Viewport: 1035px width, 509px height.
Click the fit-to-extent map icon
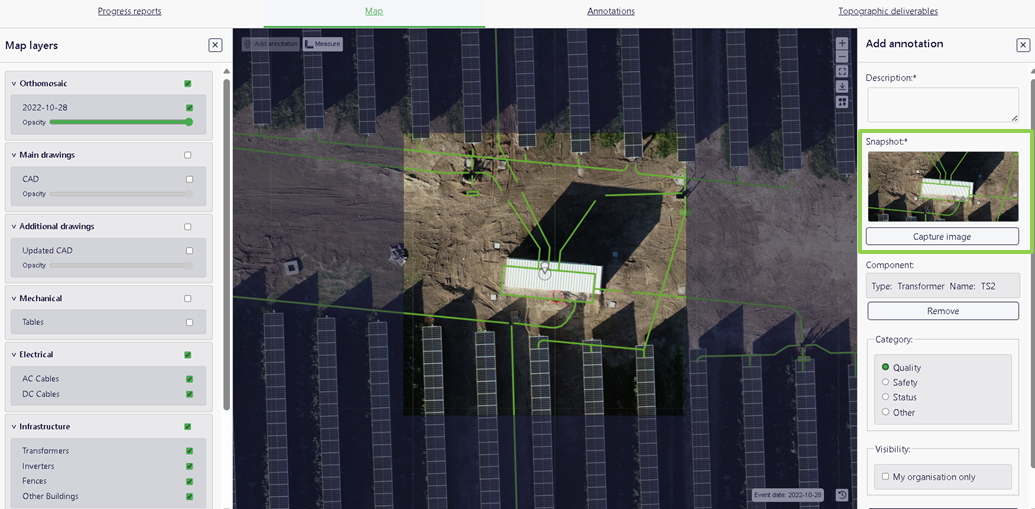point(842,72)
